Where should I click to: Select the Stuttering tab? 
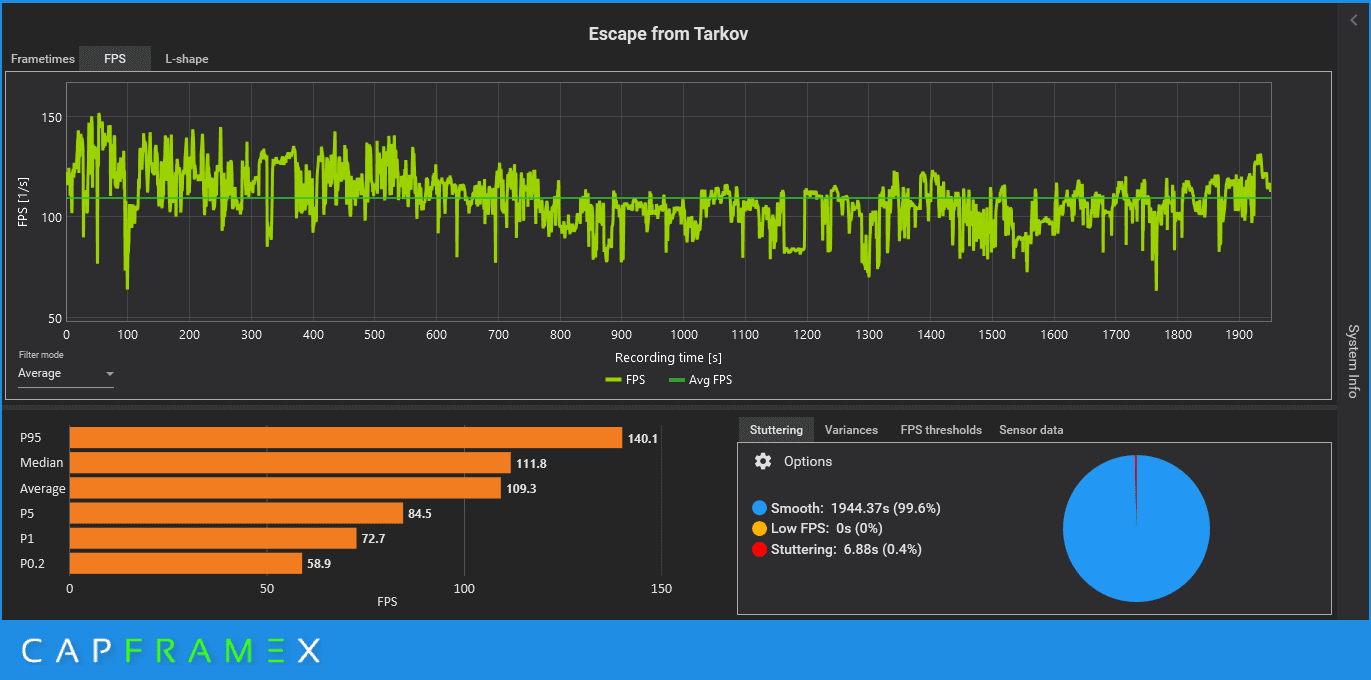tap(776, 430)
